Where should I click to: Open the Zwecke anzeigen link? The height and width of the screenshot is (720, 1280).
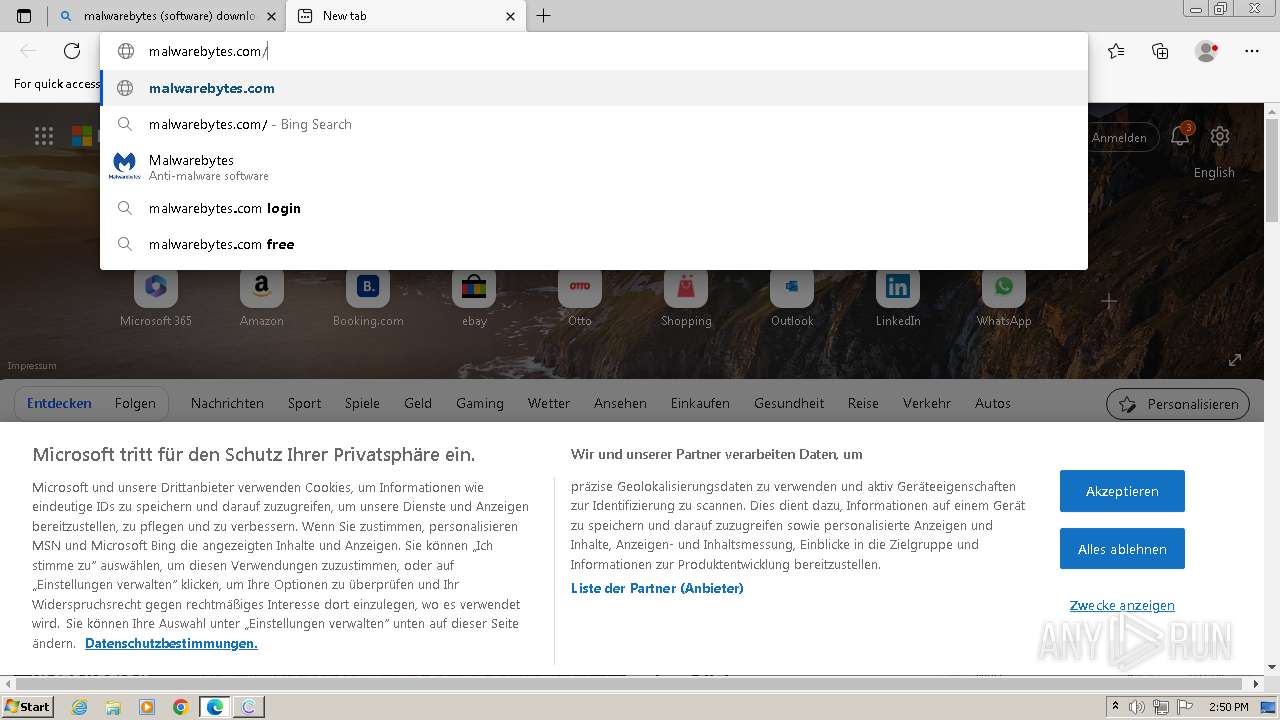1122,605
